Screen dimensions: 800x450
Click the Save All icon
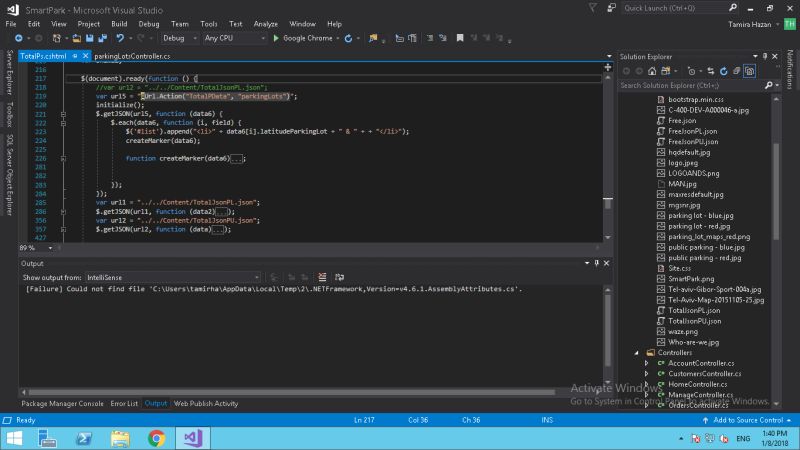(103, 38)
